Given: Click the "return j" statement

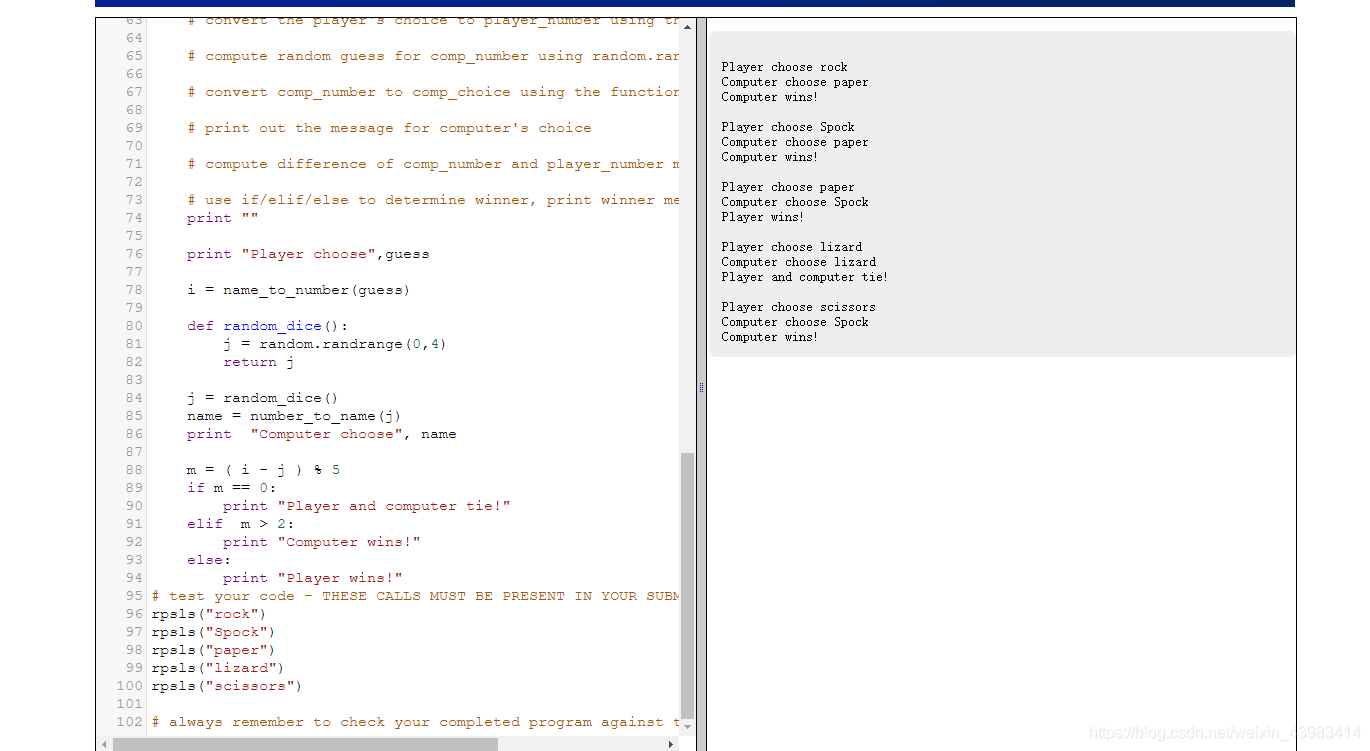Looking at the screenshot, I should [x=258, y=362].
